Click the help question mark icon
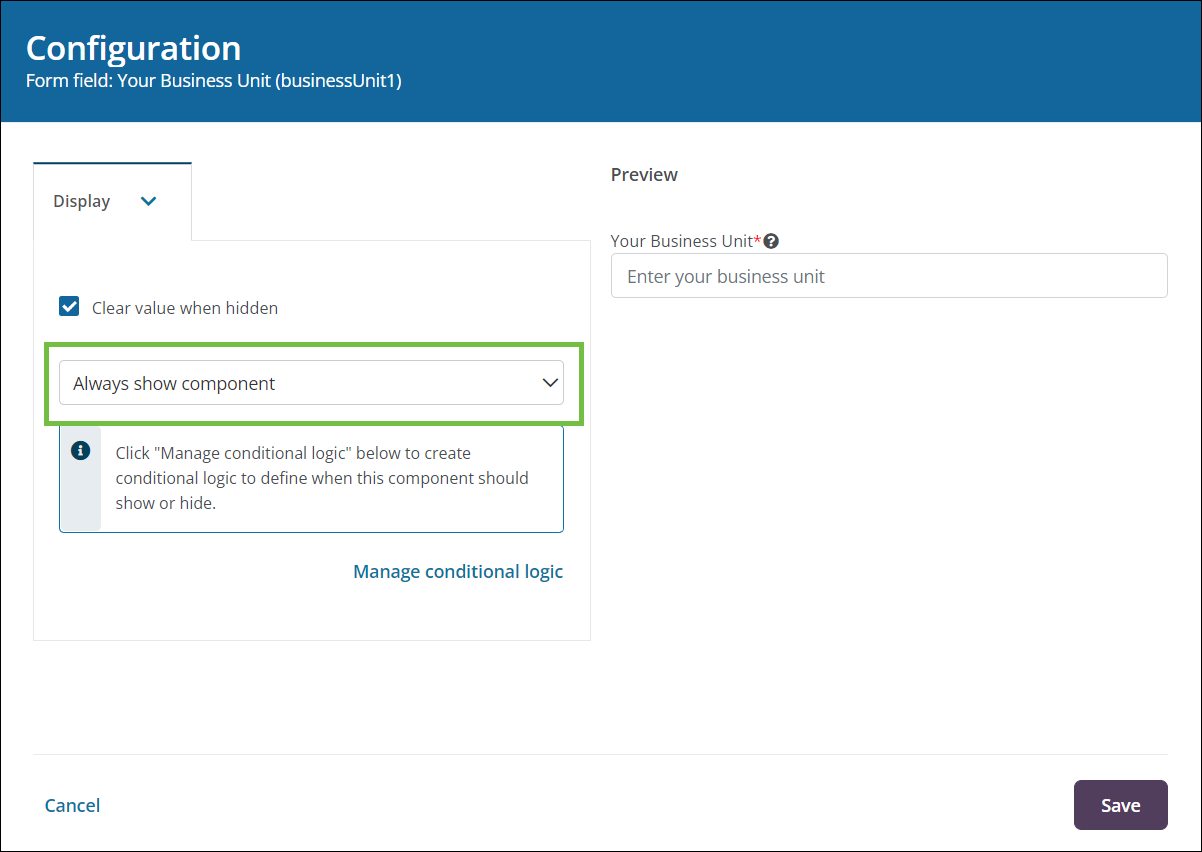This screenshot has height=852, width=1202. point(771,241)
